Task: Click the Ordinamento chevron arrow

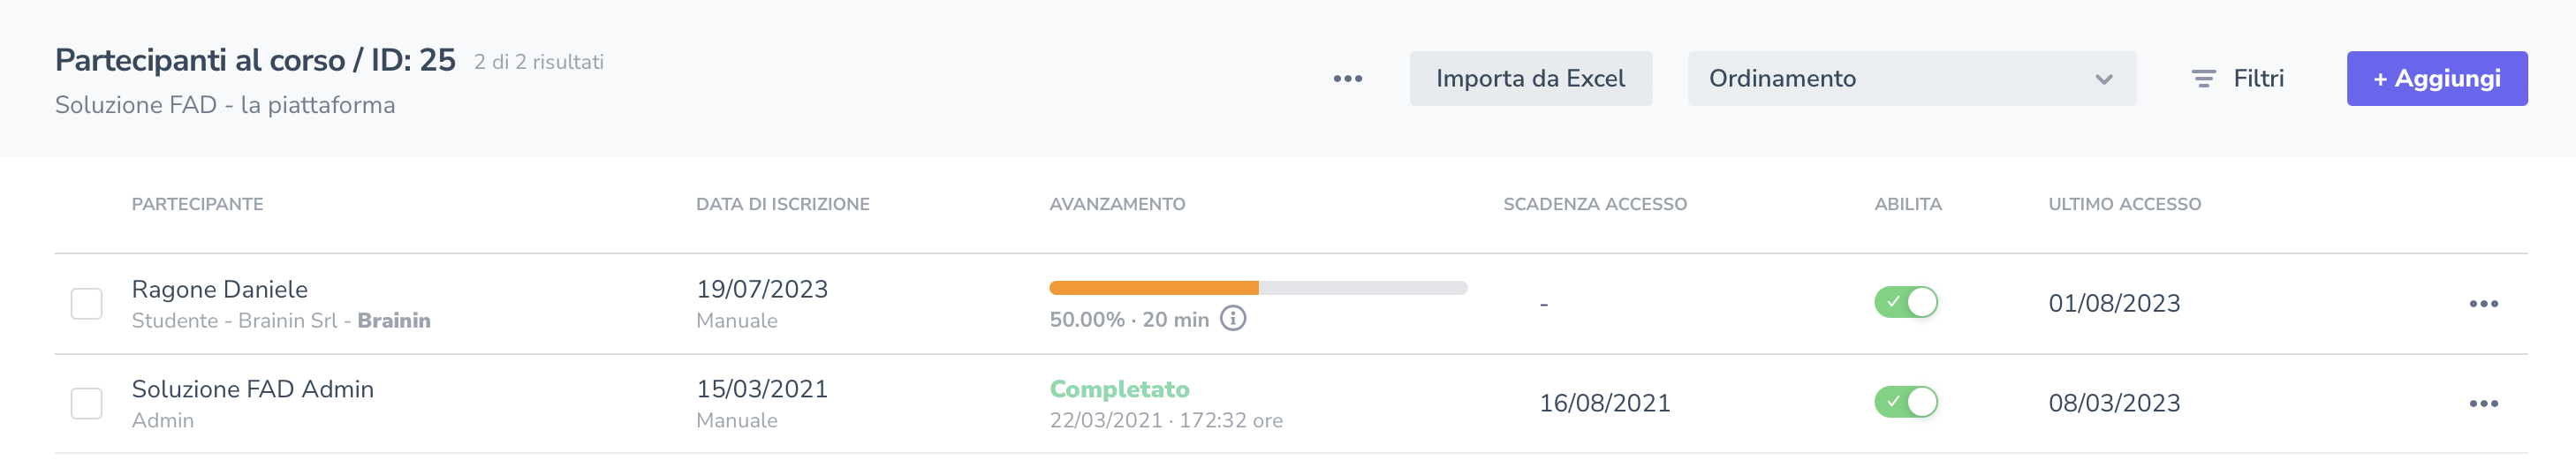Action: tap(2104, 80)
